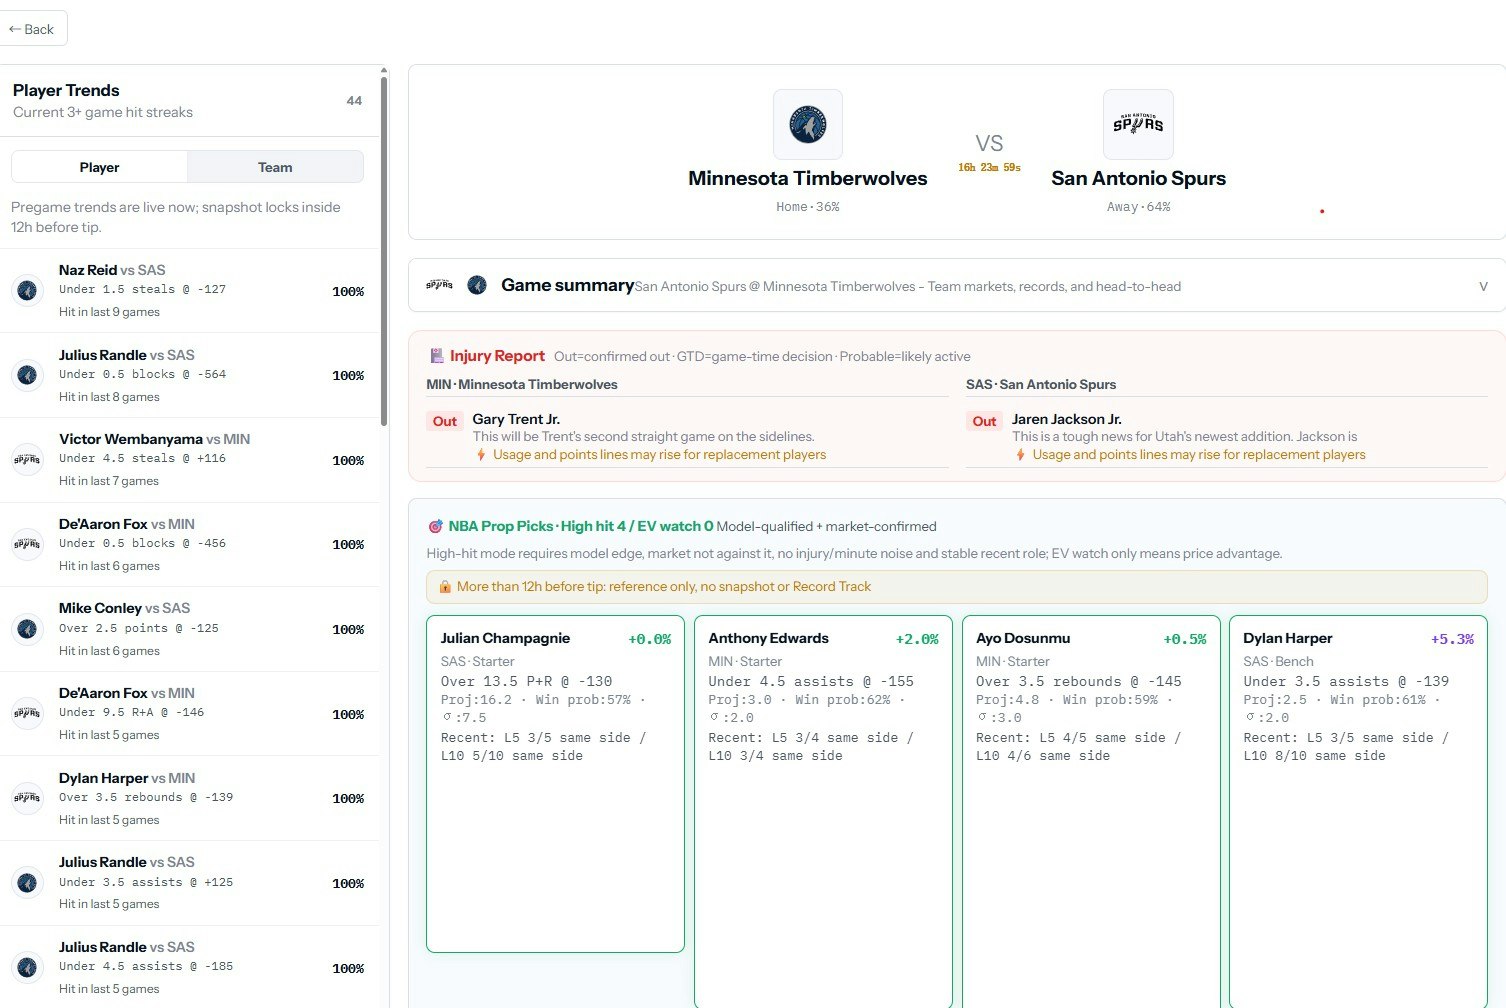1506x1008 pixels.
Task: Go back with the Back button
Action: coord(33,29)
